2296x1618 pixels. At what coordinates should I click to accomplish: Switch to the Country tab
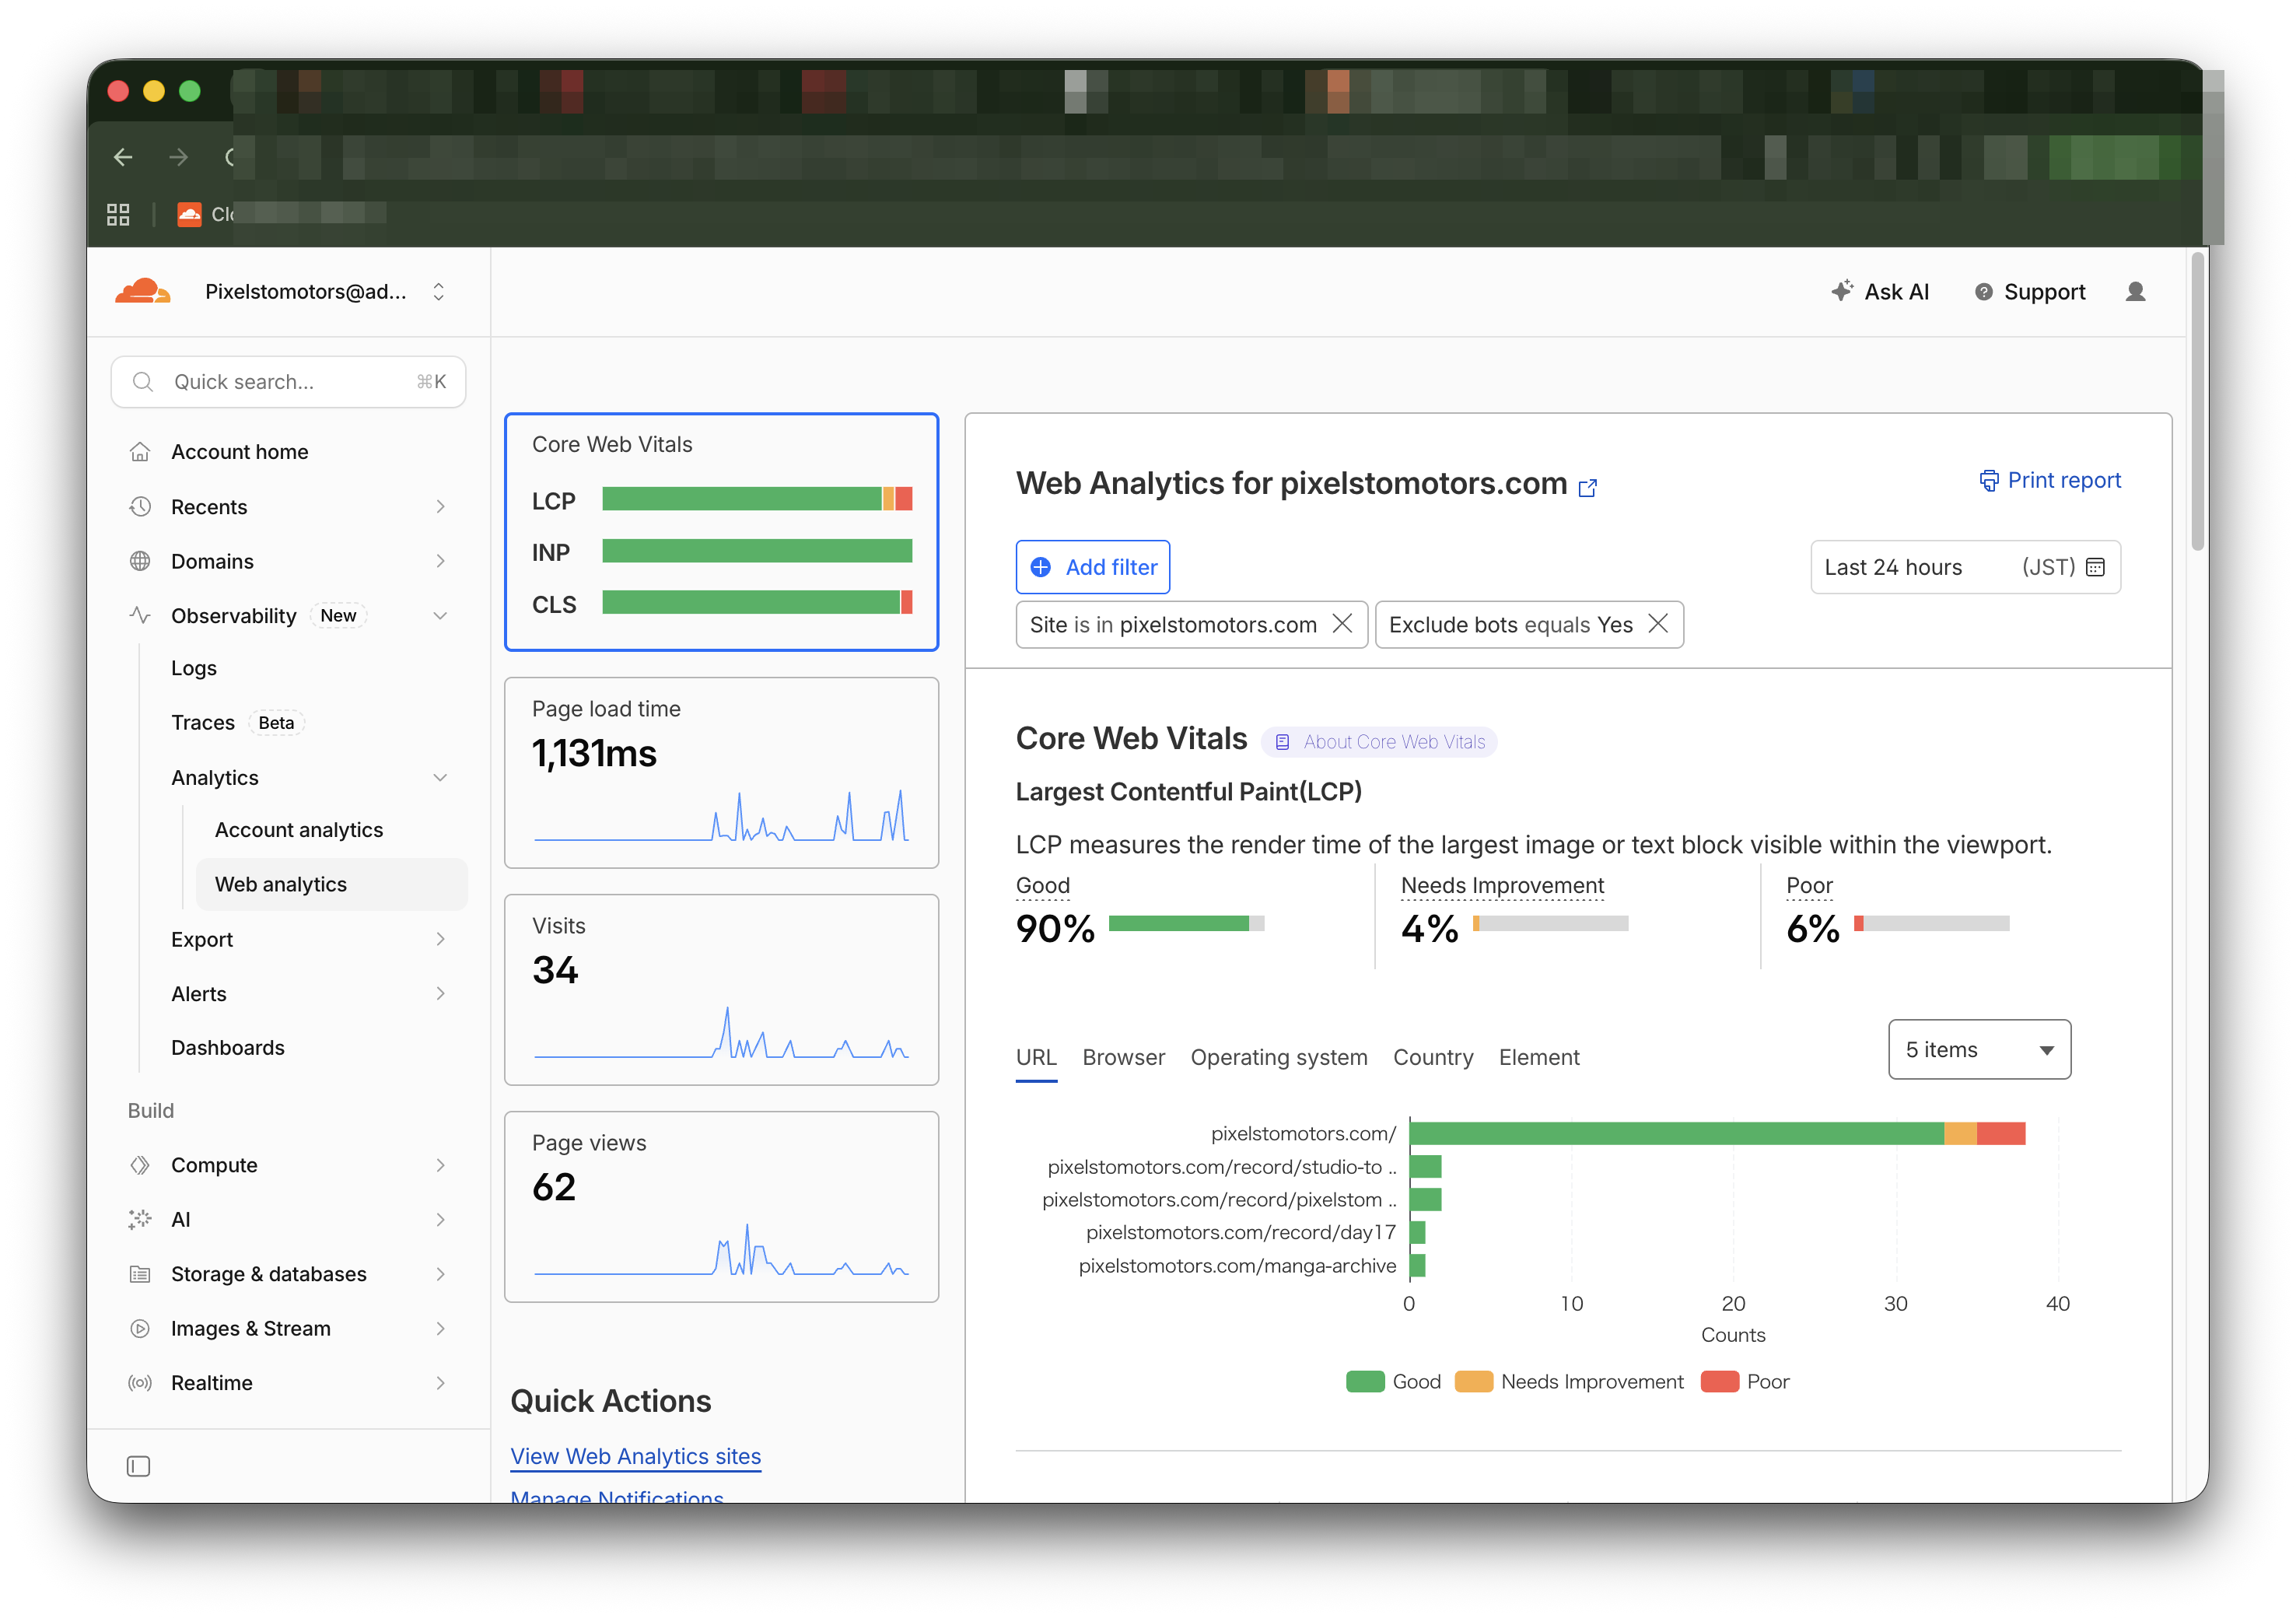pyautogui.click(x=1432, y=1057)
